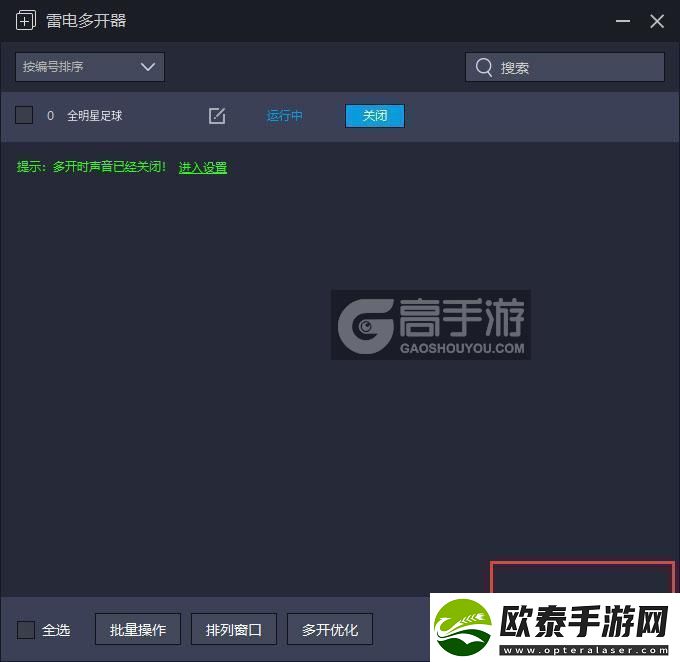Open the 进入设置 link
The image size is (680, 662).
tap(203, 167)
